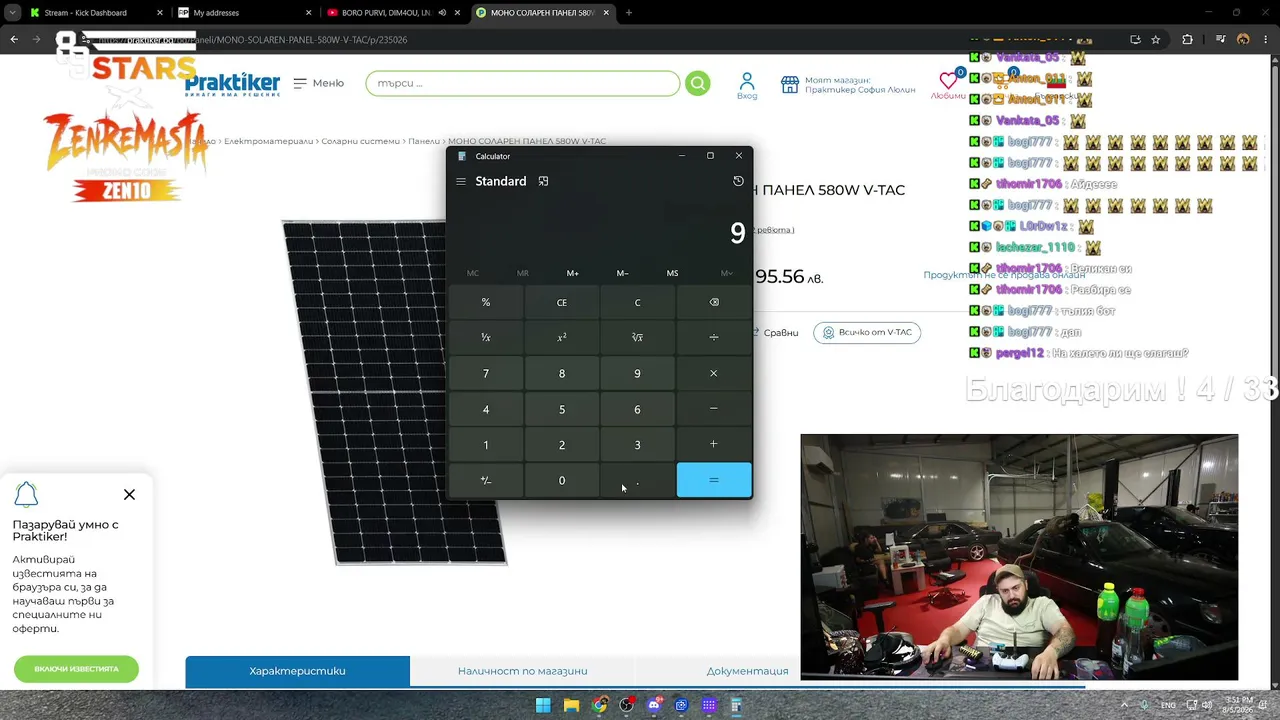Click the digit 5 key
Image resolution: width=1280 pixels, height=720 pixels.
[562, 409]
